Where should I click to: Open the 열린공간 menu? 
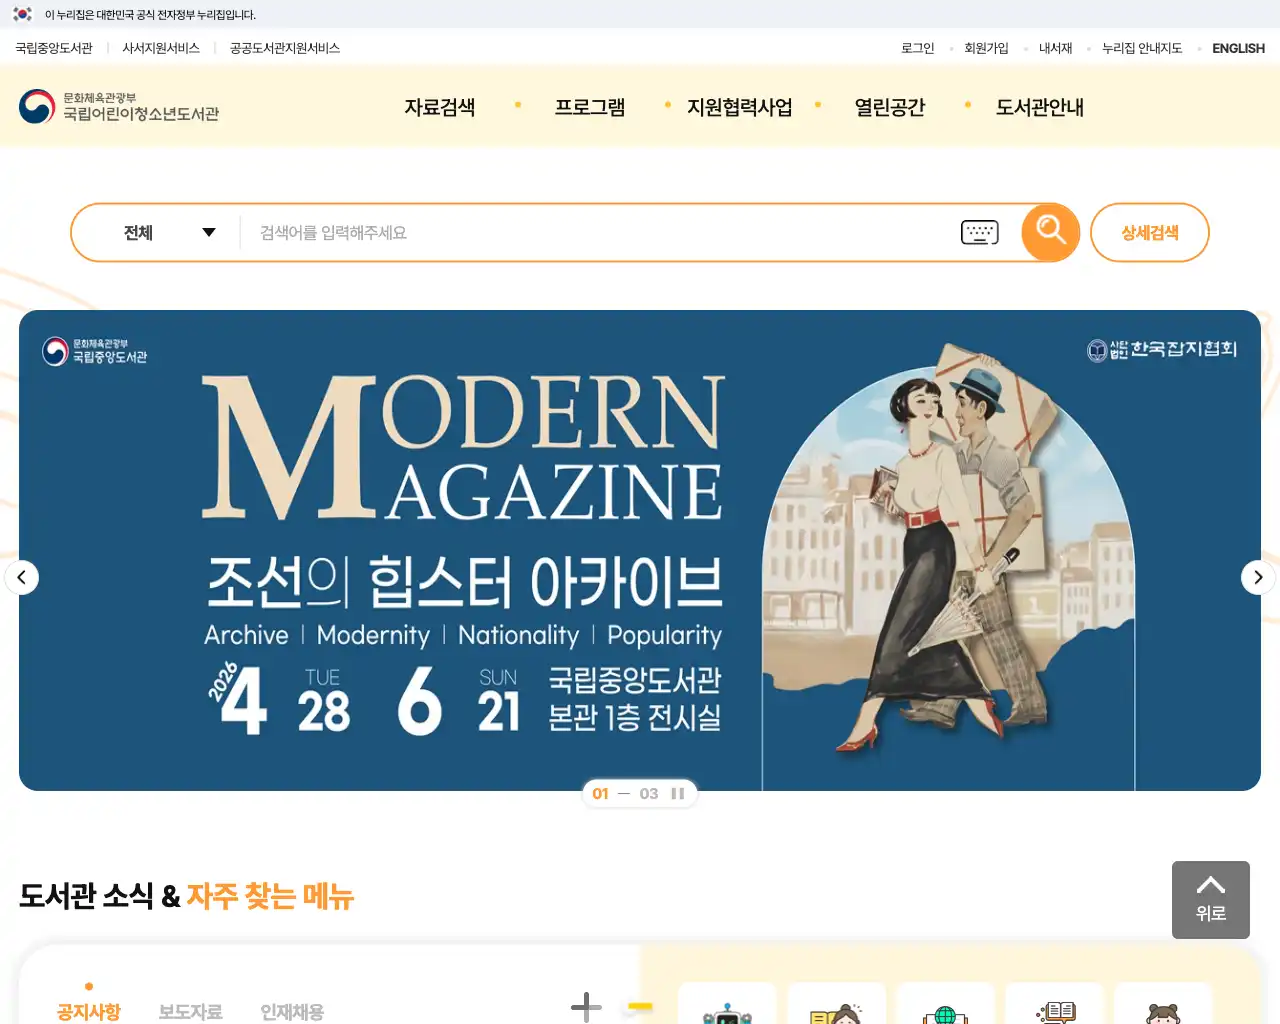pos(890,107)
